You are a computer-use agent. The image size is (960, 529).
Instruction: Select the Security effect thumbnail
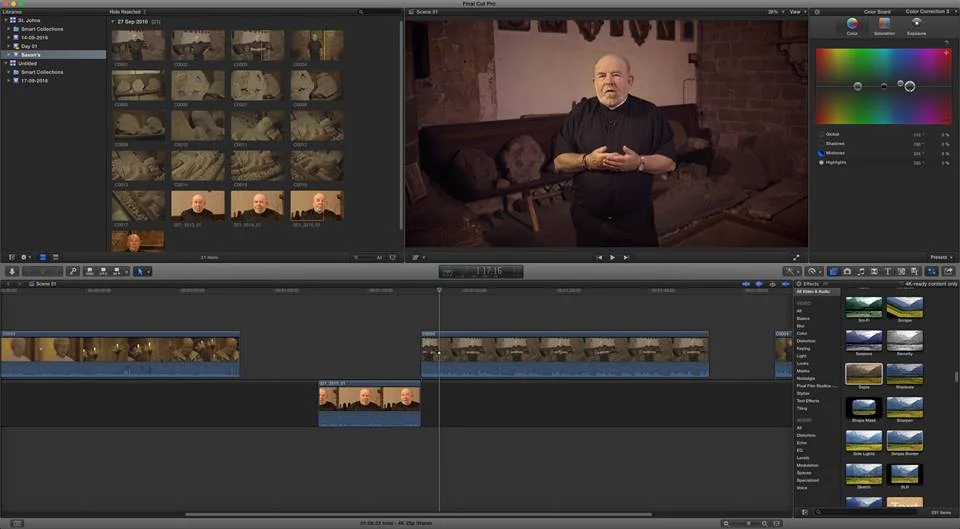click(904, 340)
